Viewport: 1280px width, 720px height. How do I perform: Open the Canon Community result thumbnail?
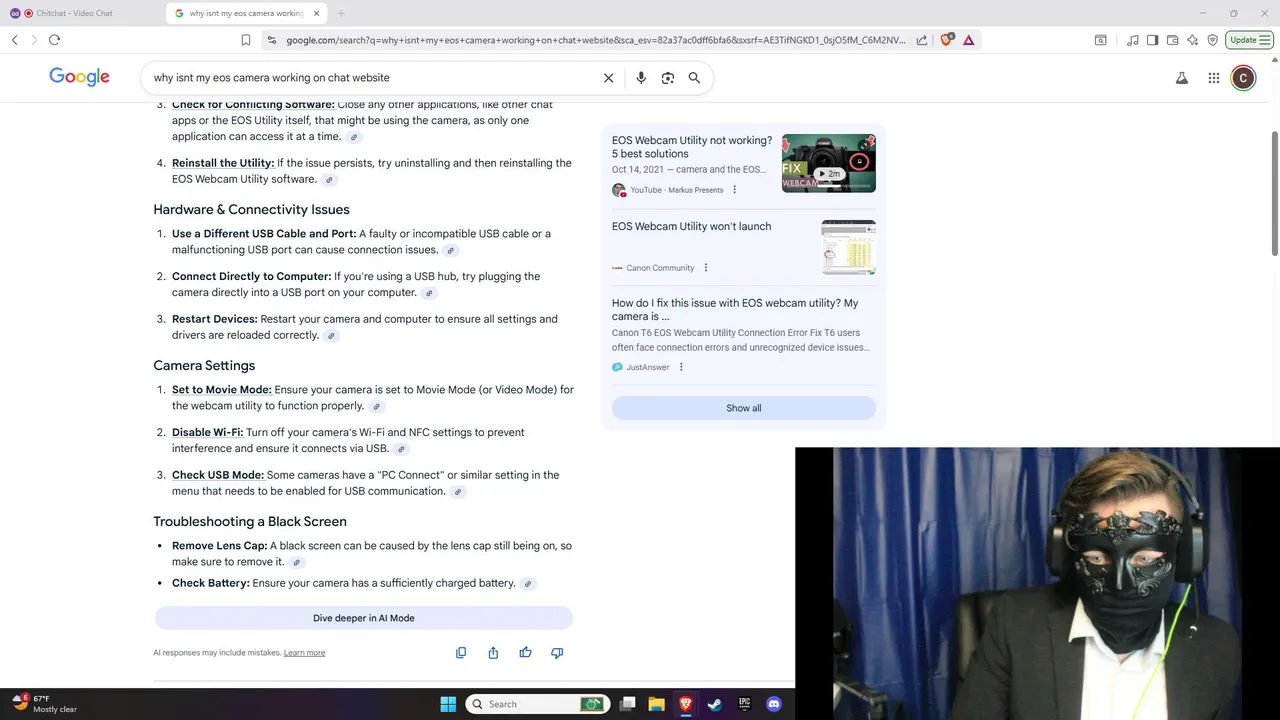(x=849, y=247)
